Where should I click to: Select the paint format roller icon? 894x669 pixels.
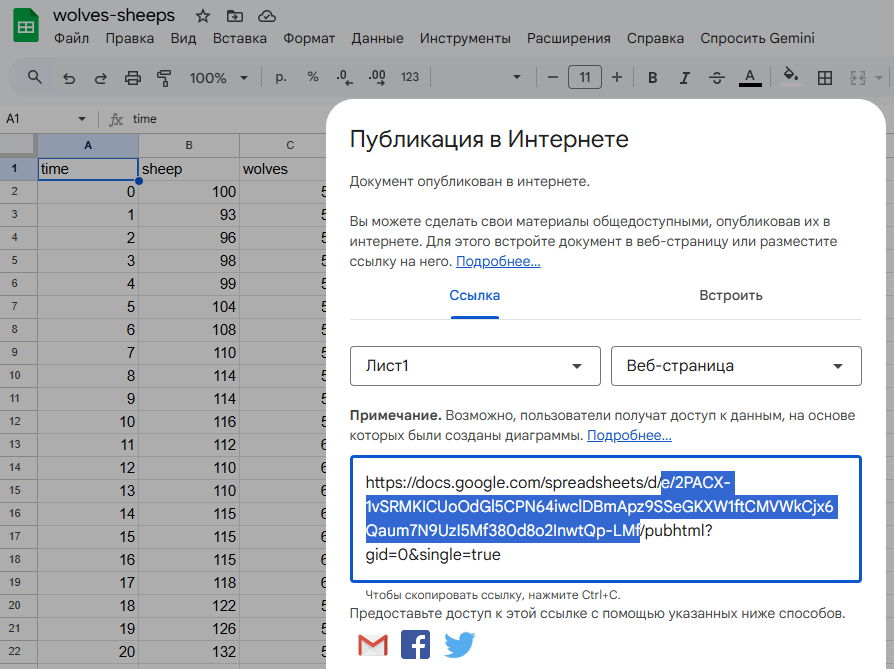tap(165, 77)
